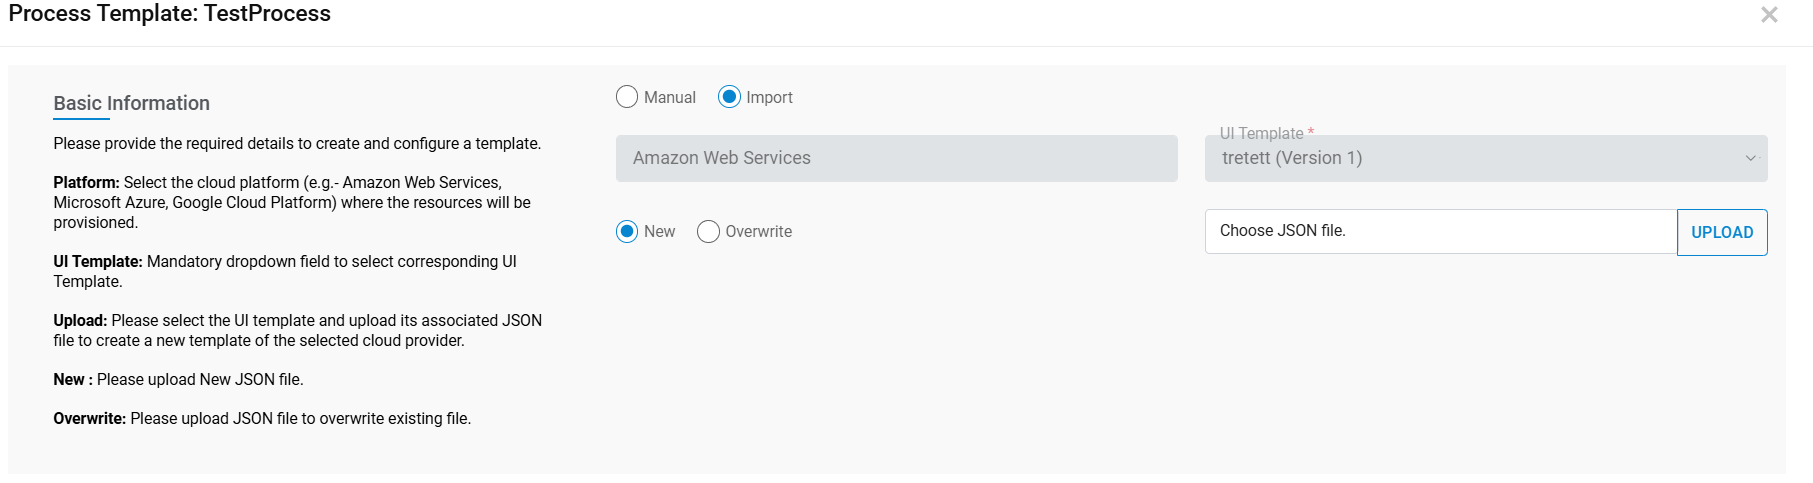The width and height of the screenshot is (1813, 483).
Task: Click the bold Platform: help text
Action: click(86, 183)
